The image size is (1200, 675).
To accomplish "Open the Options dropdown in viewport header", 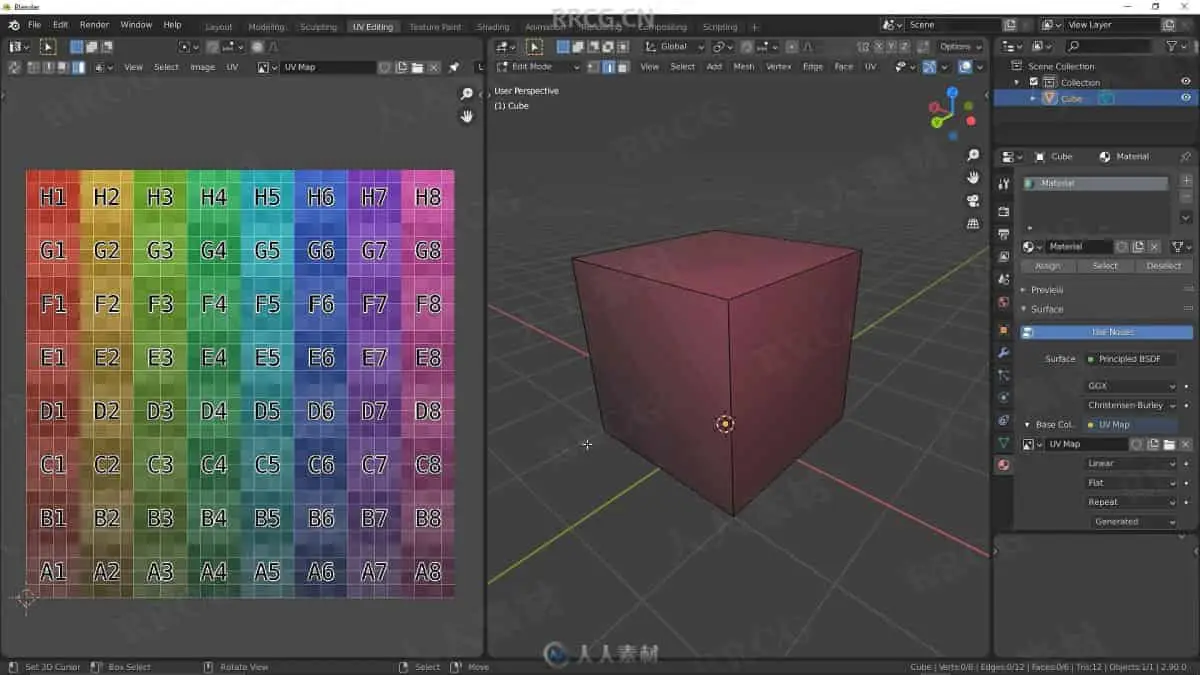I will (x=960, y=46).
